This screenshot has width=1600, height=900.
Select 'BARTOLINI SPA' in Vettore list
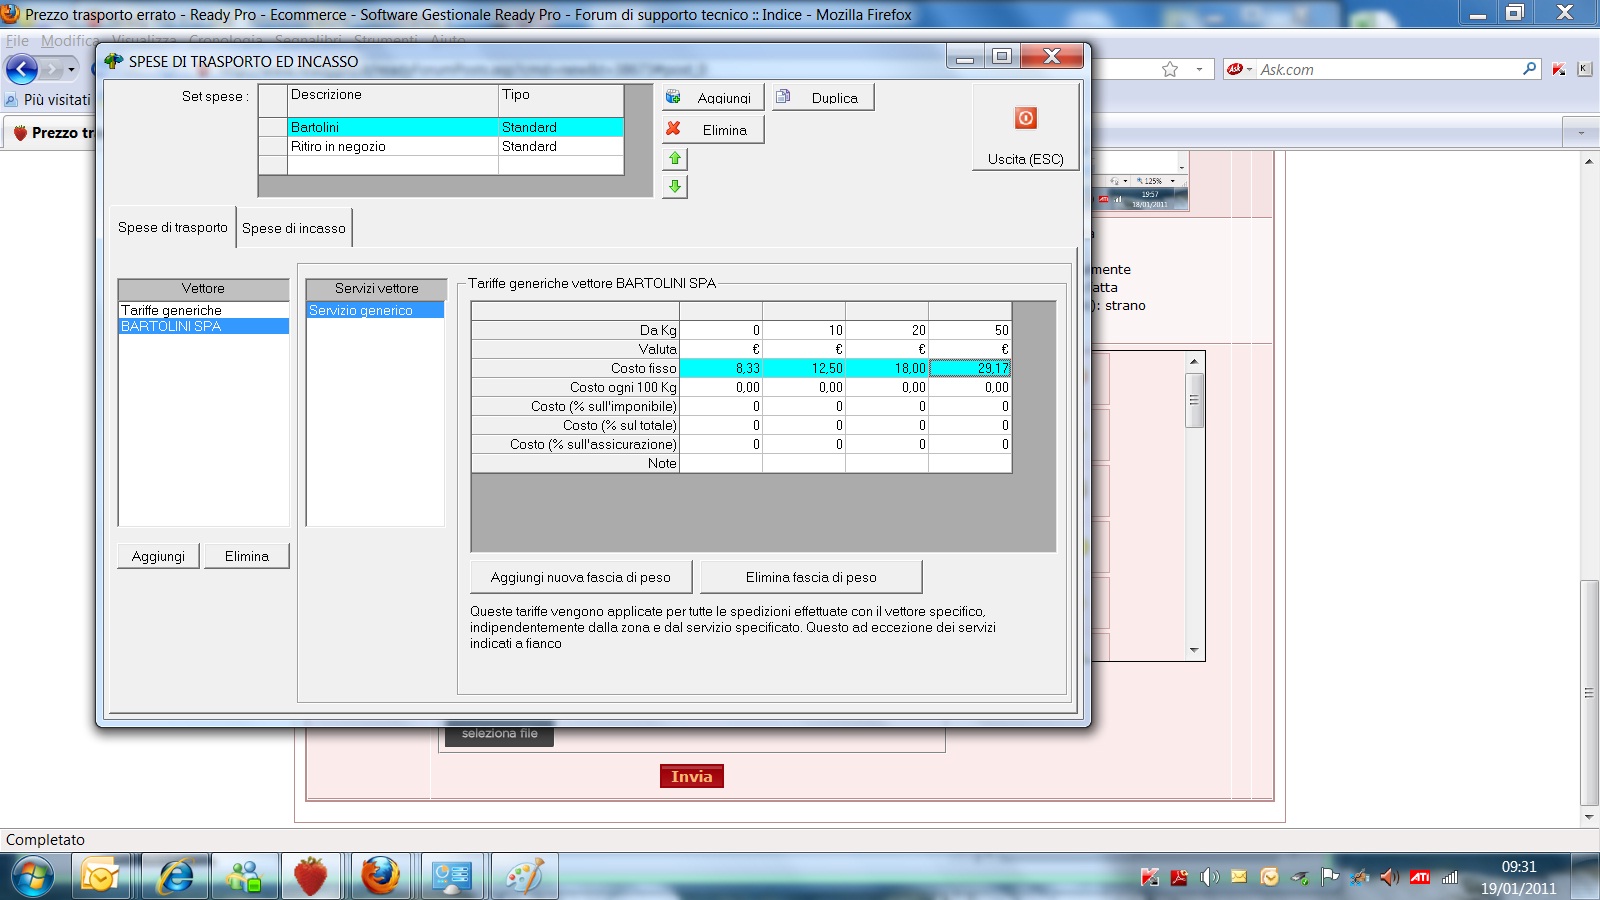tap(204, 326)
